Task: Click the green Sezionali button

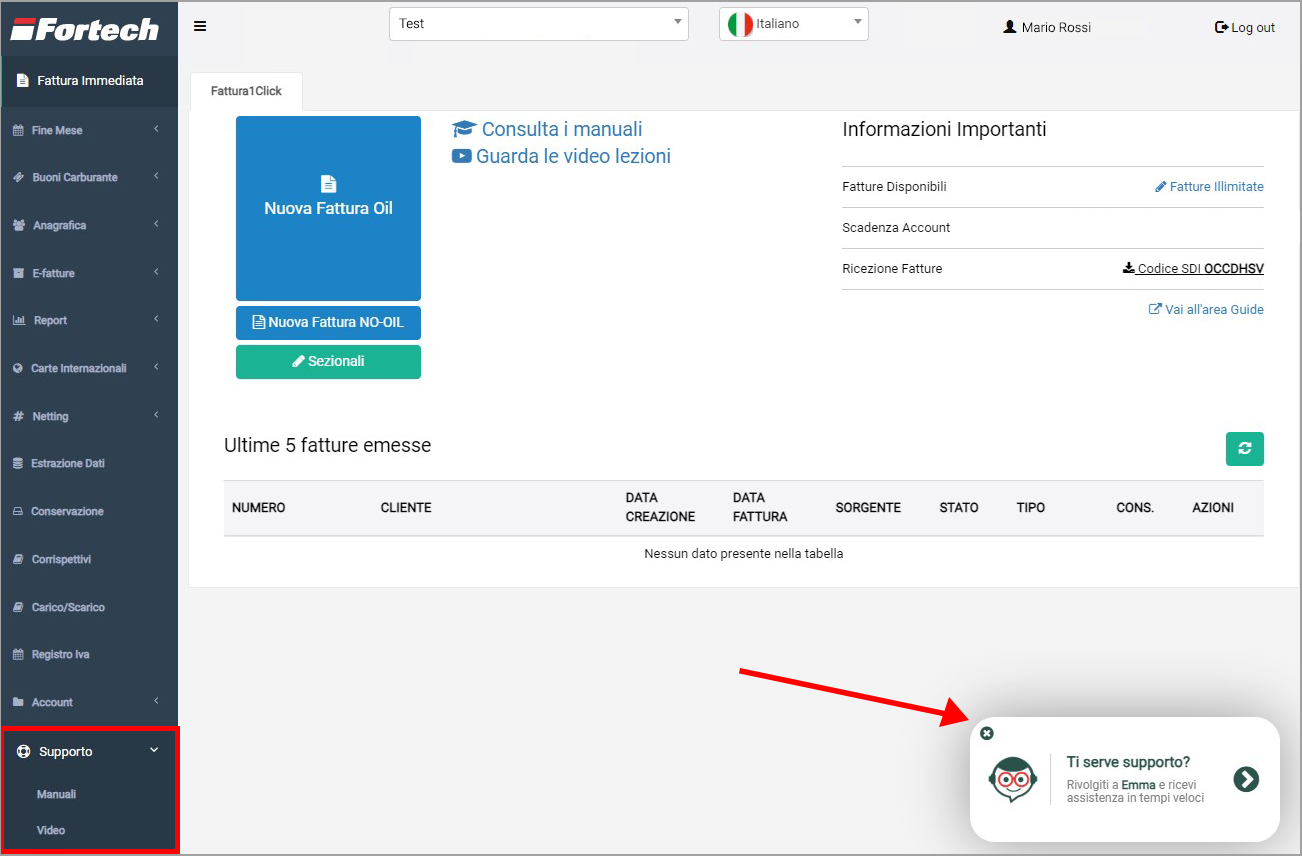Action: [328, 361]
